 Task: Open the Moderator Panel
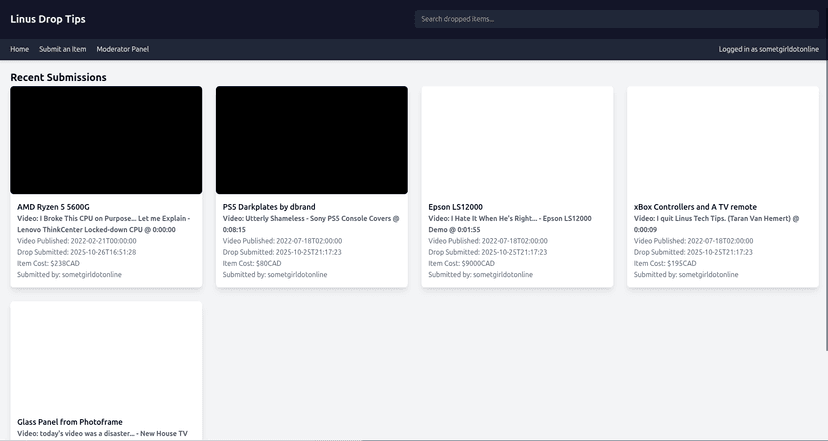click(x=123, y=49)
